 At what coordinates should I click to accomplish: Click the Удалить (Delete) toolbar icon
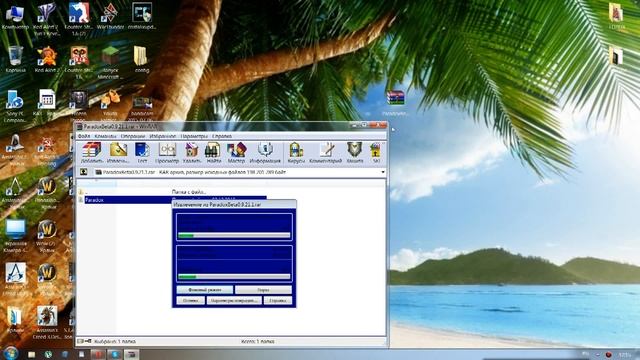(x=191, y=153)
